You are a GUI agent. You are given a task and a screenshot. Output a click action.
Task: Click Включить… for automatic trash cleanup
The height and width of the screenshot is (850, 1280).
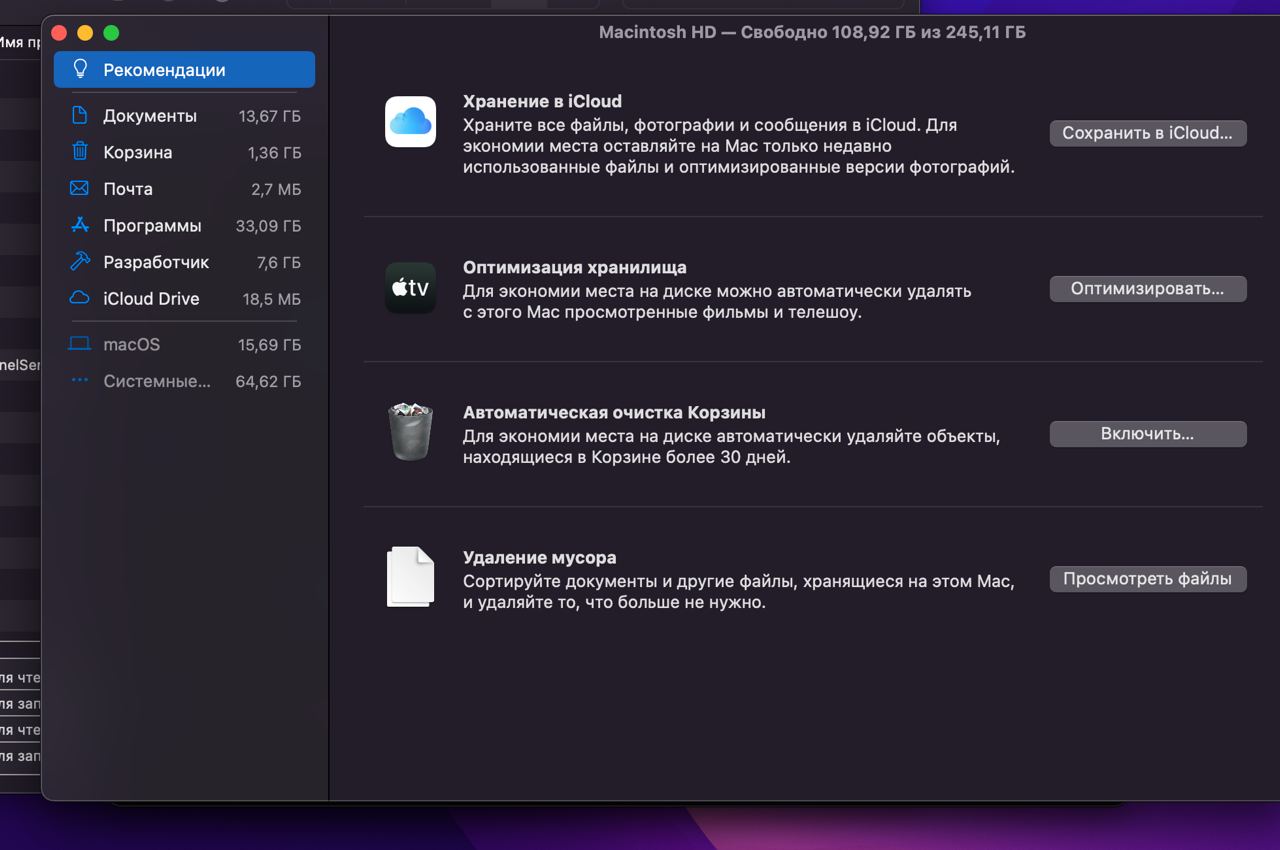point(1148,434)
